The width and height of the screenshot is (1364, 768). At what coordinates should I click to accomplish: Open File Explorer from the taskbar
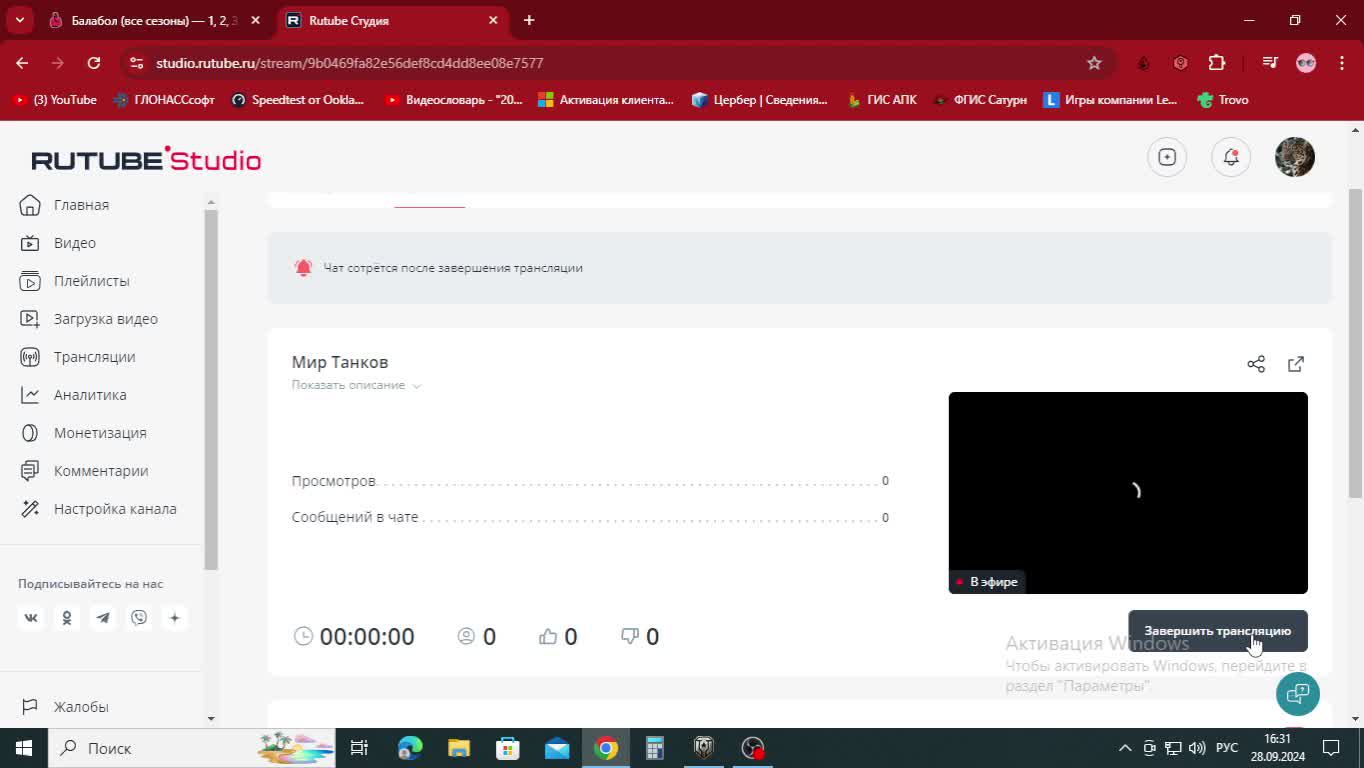tap(459, 748)
